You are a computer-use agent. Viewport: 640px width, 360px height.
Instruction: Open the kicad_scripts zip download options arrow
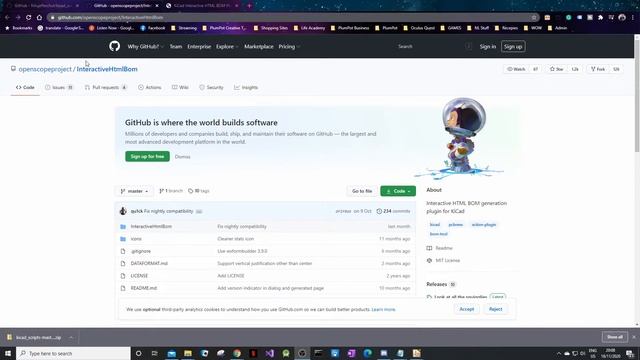(71, 337)
